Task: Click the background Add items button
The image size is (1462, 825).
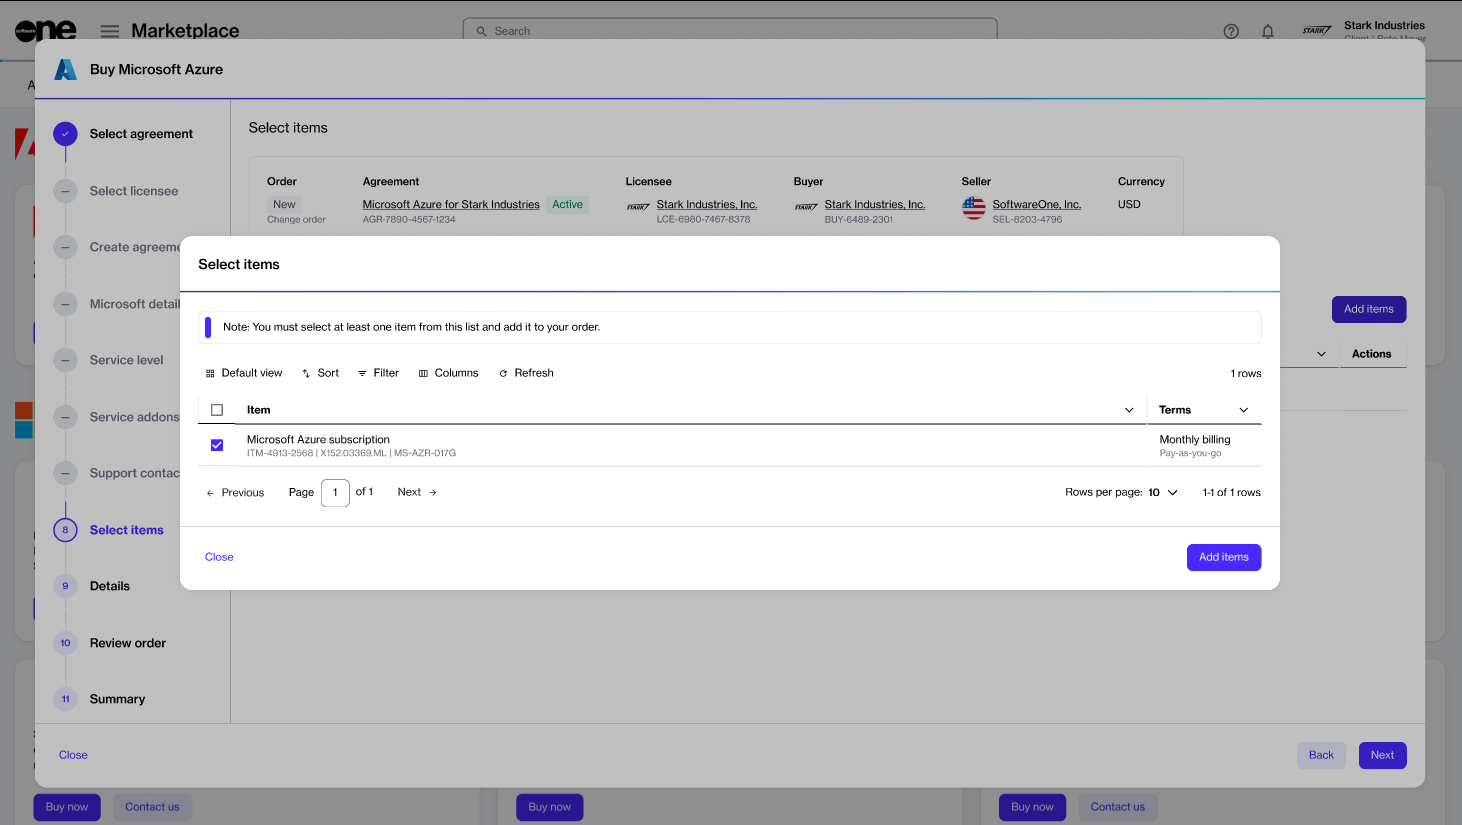Action: pyautogui.click(x=1369, y=309)
